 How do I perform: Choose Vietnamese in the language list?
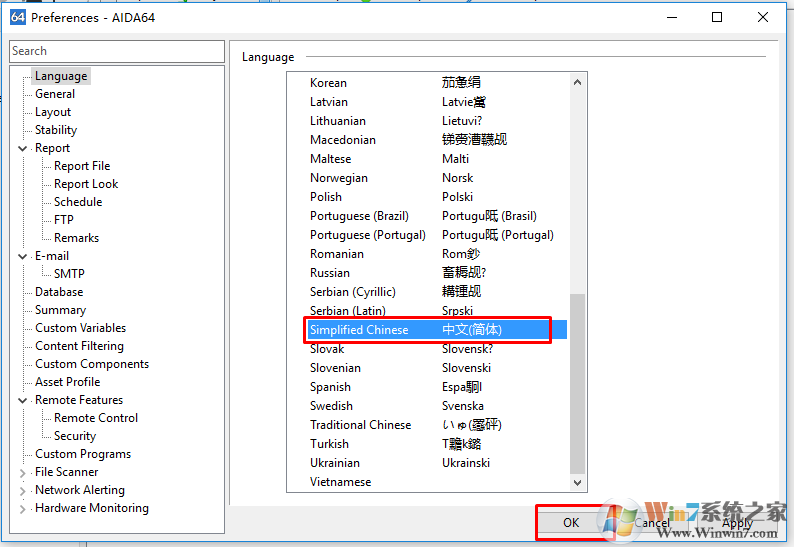[x=428, y=482]
